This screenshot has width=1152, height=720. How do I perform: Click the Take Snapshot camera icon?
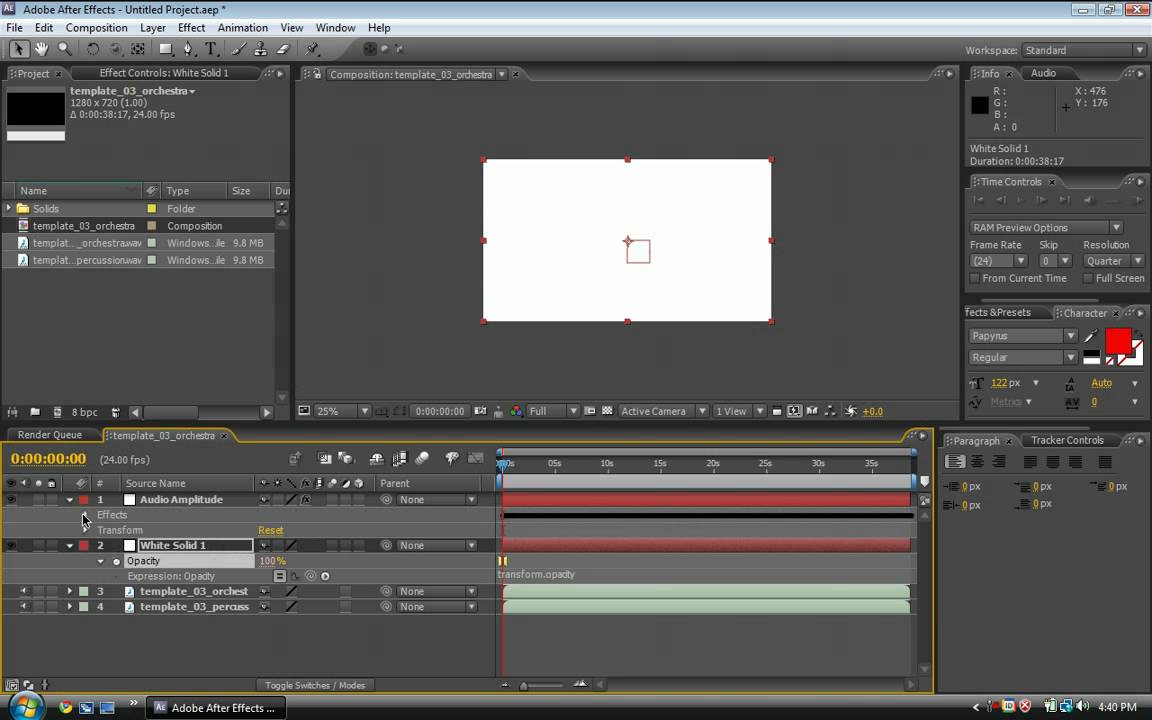[x=480, y=411]
